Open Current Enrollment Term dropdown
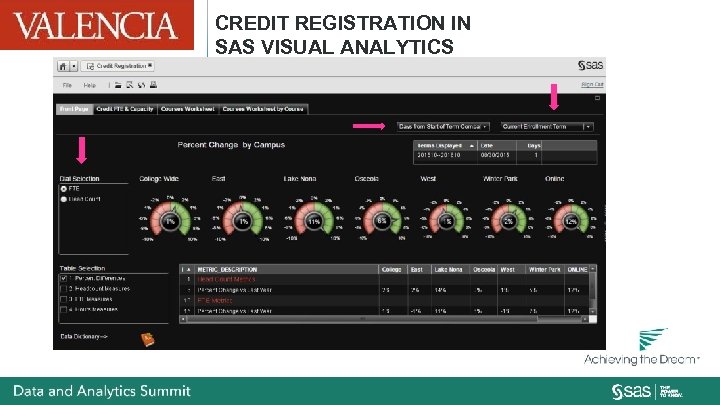 [x=547, y=126]
